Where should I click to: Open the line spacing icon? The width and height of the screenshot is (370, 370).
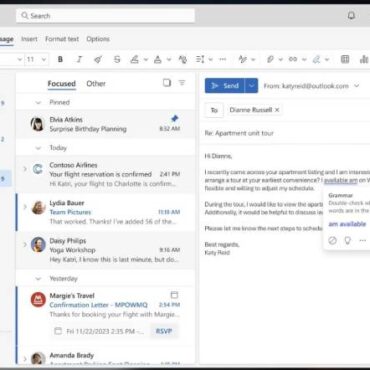coord(200,59)
